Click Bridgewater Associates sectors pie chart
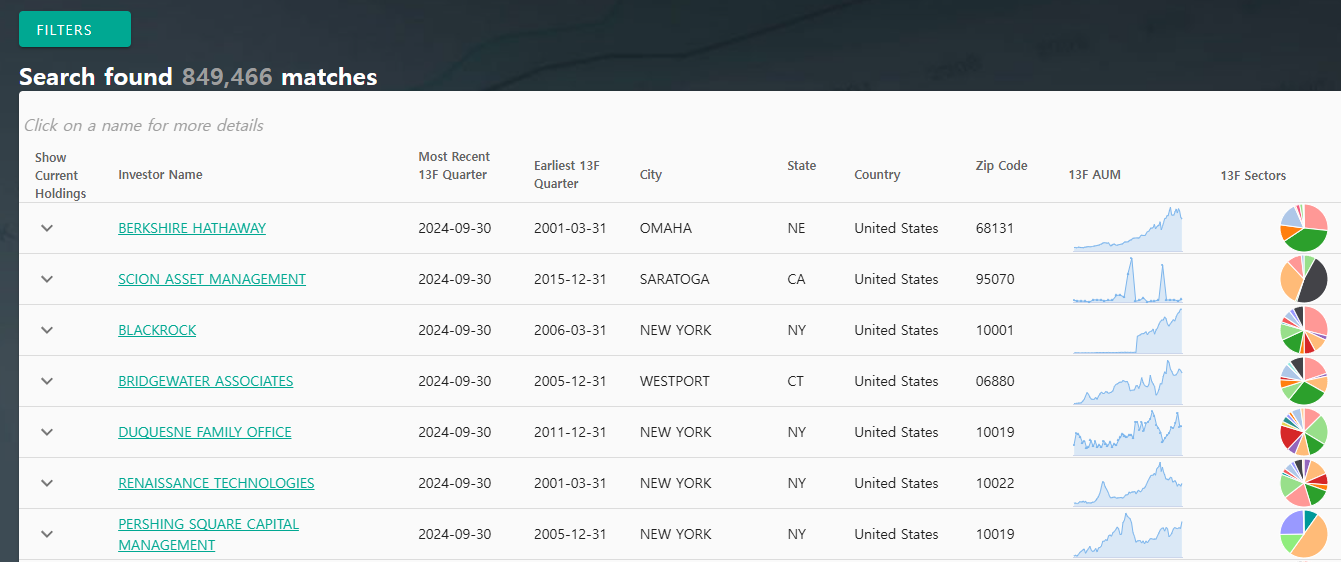 [x=1304, y=381]
